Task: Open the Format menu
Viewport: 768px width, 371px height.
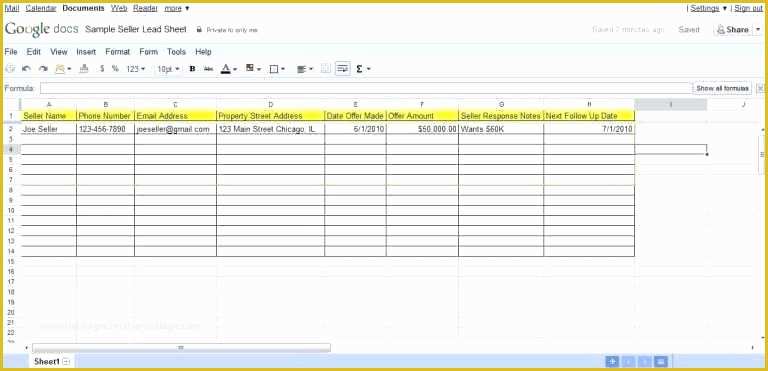Action: 118,51
